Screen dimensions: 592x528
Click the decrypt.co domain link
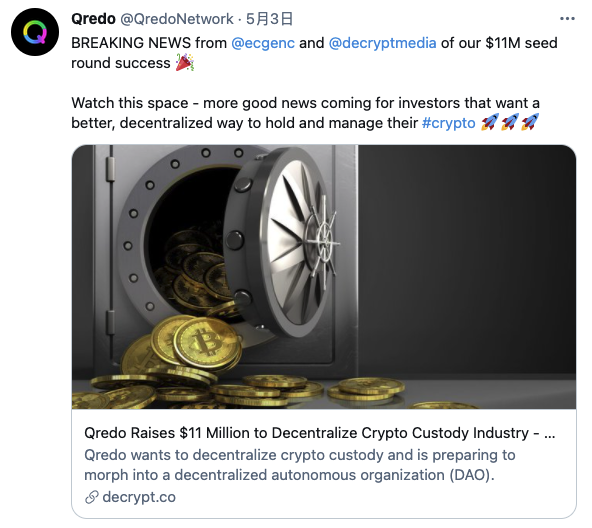(x=139, y=497)
